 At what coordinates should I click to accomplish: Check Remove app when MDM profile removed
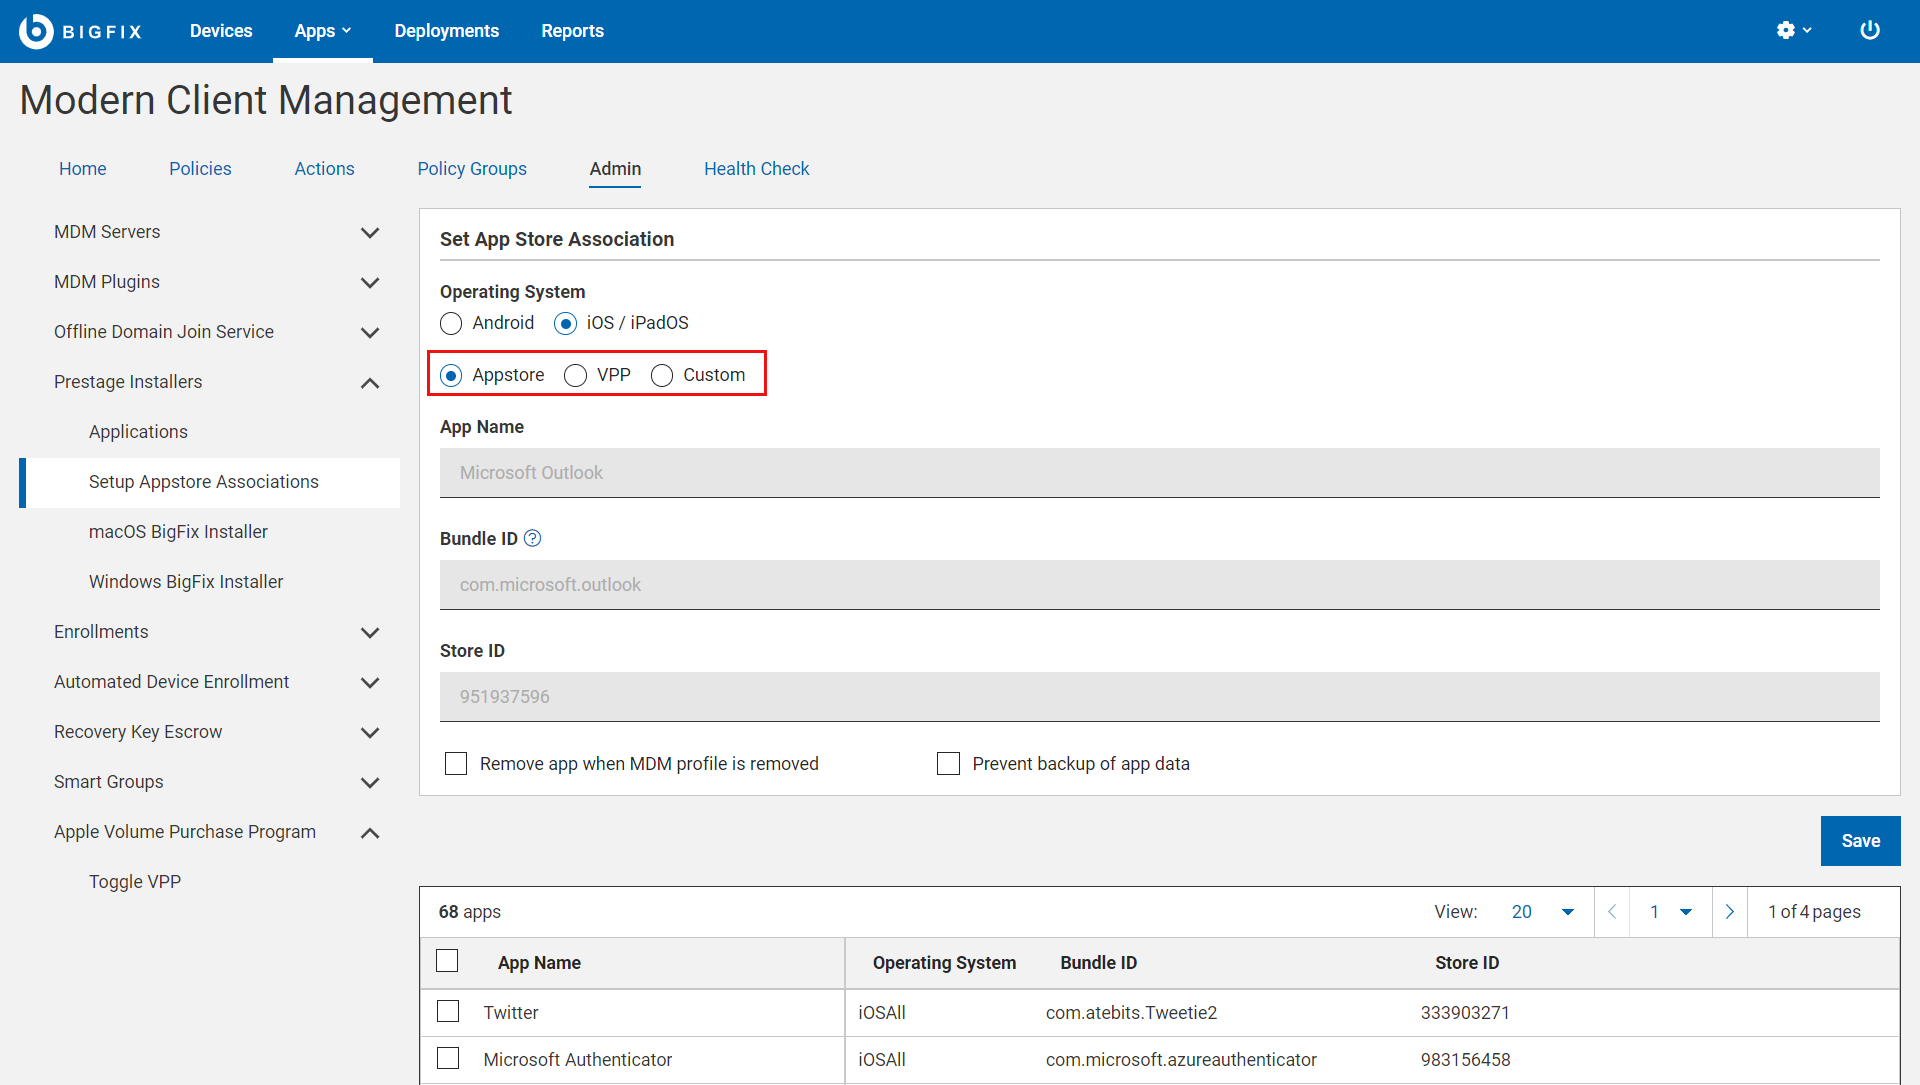tap(456, 764)
